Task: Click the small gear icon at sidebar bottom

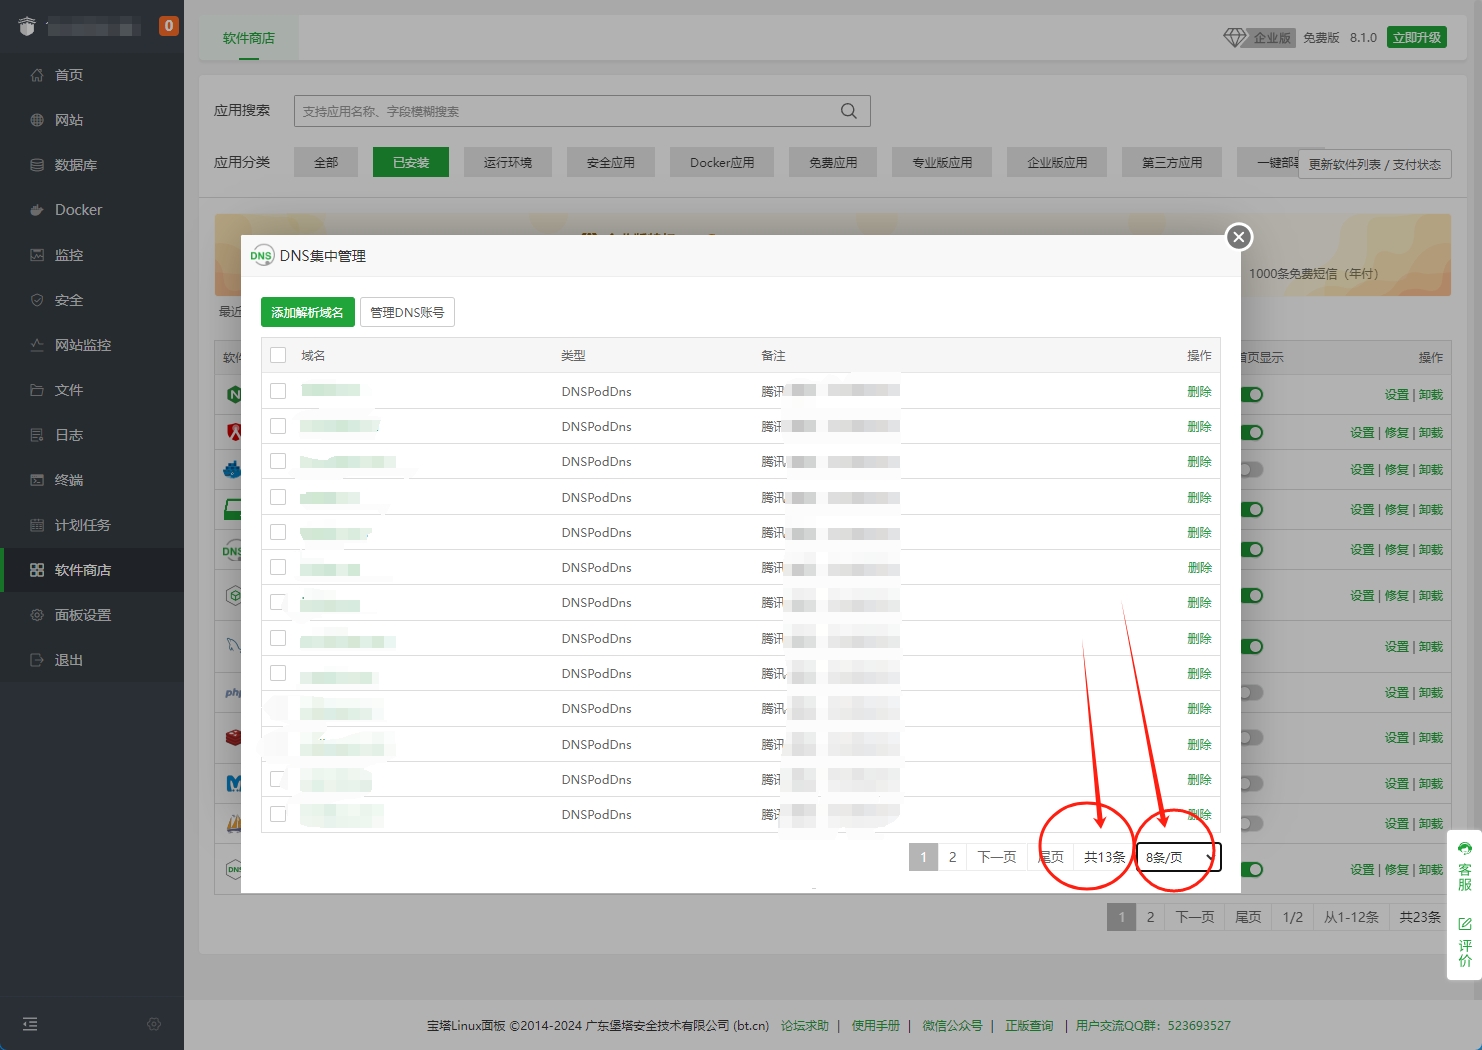Action: click(x=154, y=1024)
